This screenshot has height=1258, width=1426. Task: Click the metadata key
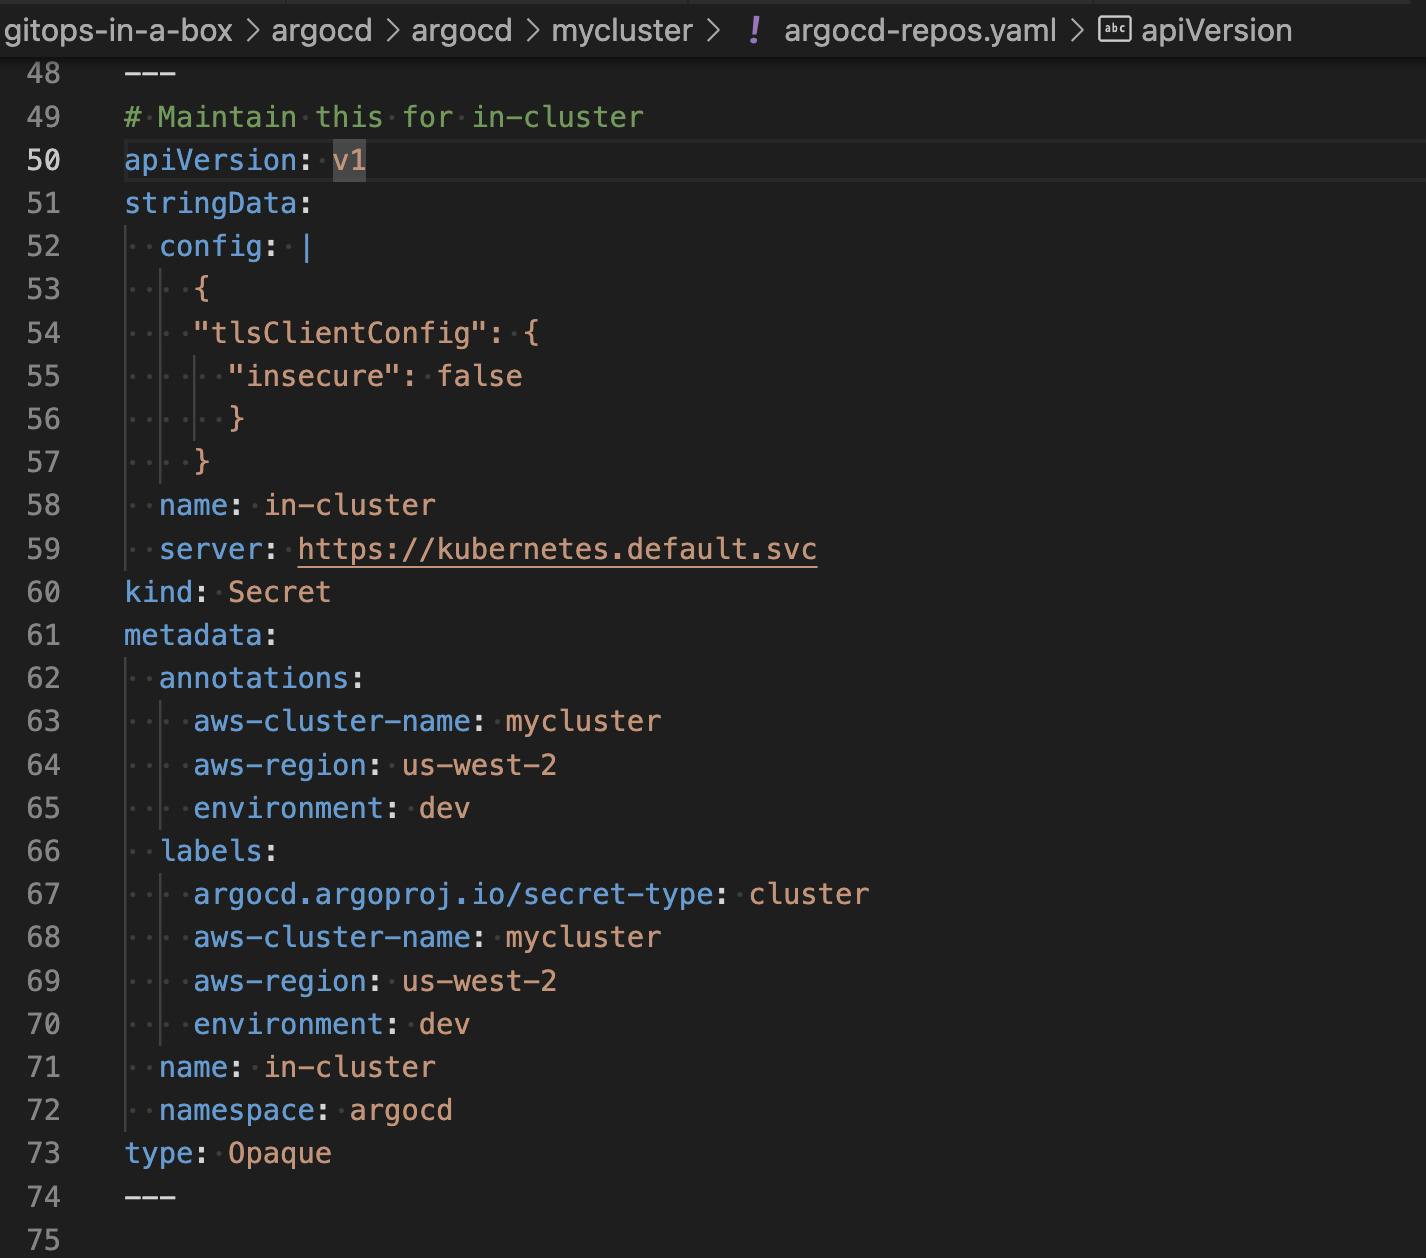tap(193, 635)
